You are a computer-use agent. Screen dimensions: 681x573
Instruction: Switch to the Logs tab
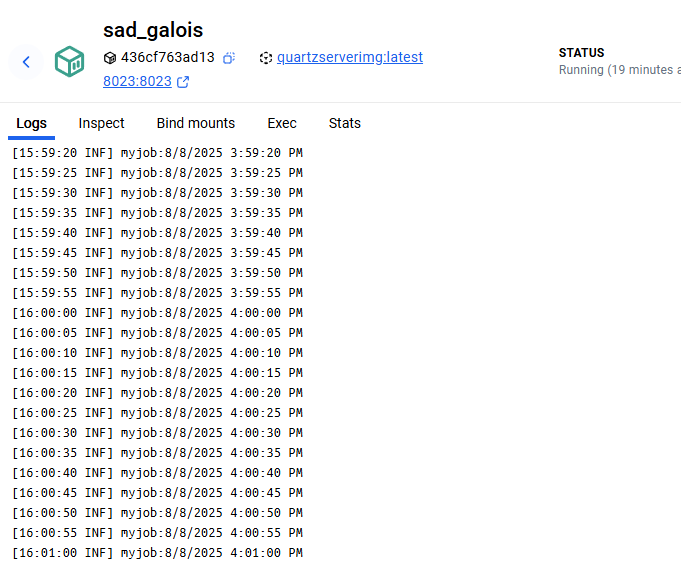pos(31,123)
